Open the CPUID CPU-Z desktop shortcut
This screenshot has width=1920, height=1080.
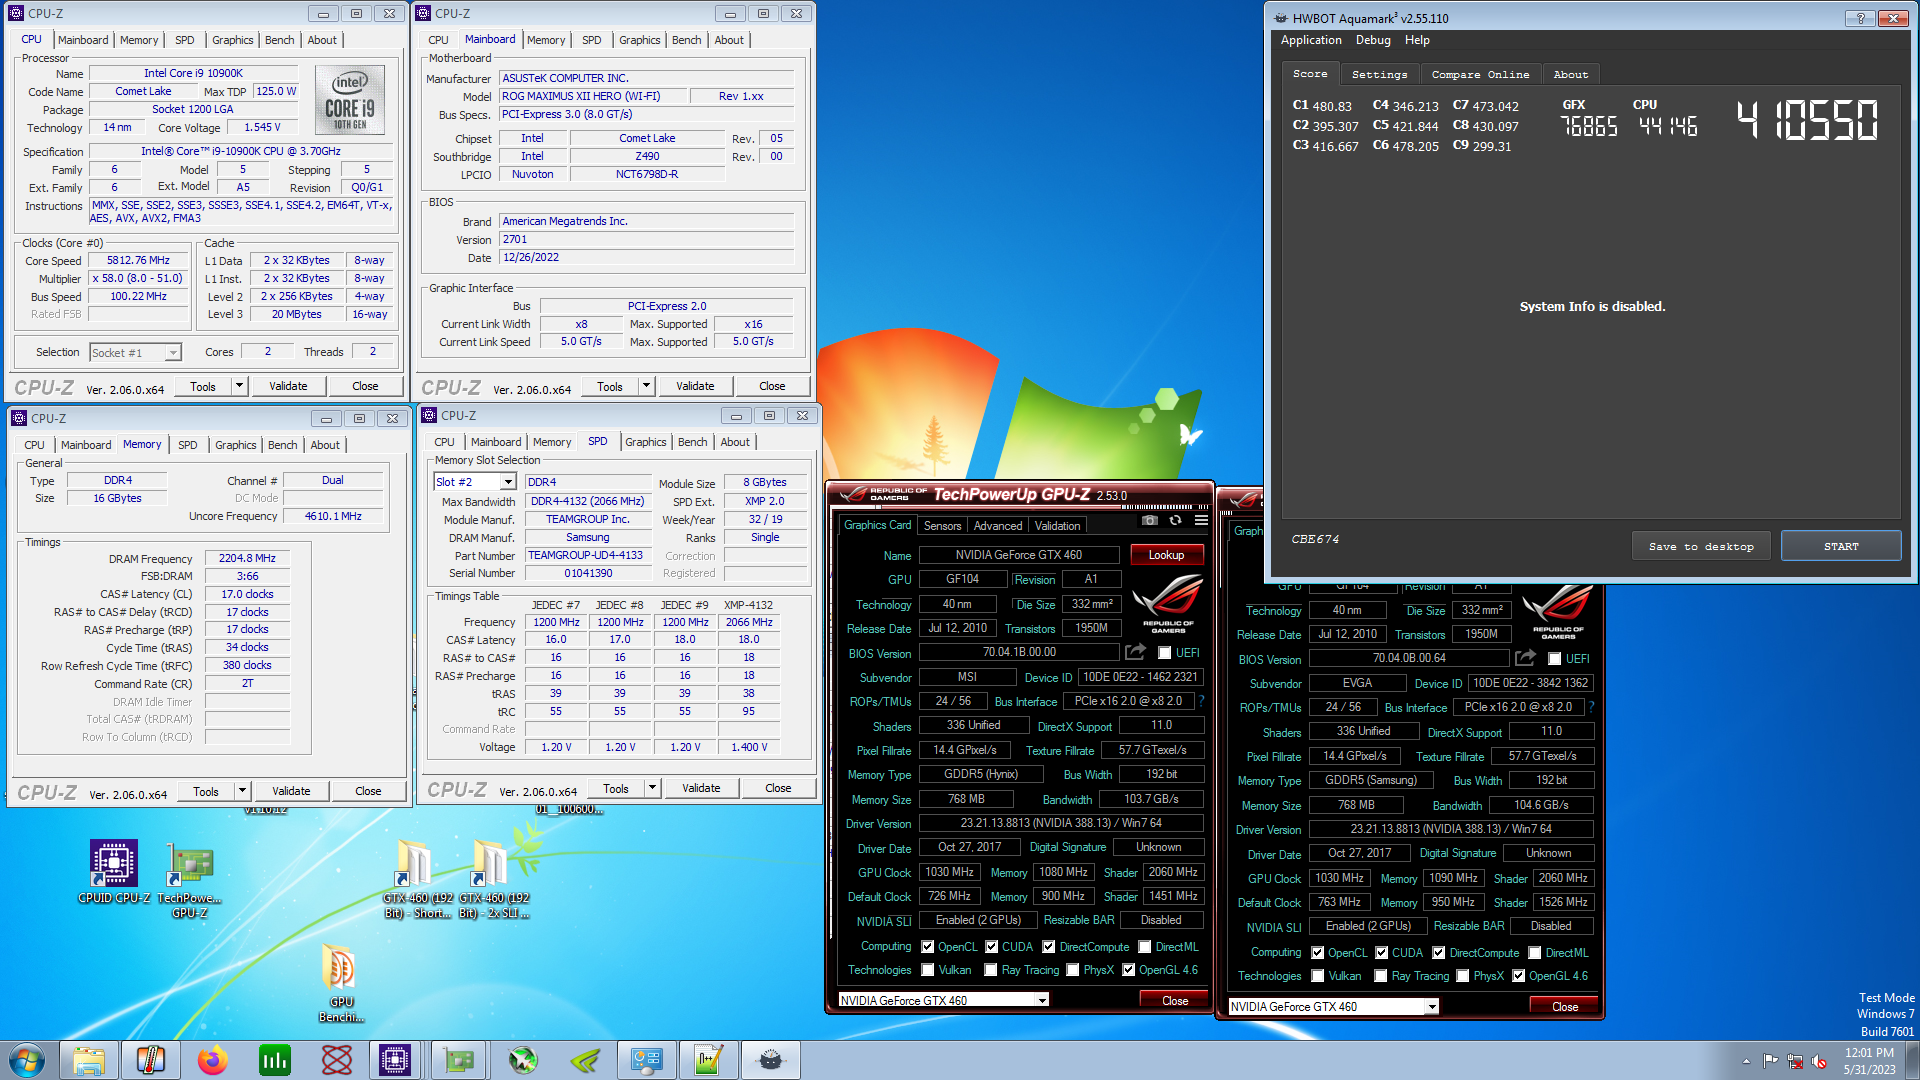[114, 872]
